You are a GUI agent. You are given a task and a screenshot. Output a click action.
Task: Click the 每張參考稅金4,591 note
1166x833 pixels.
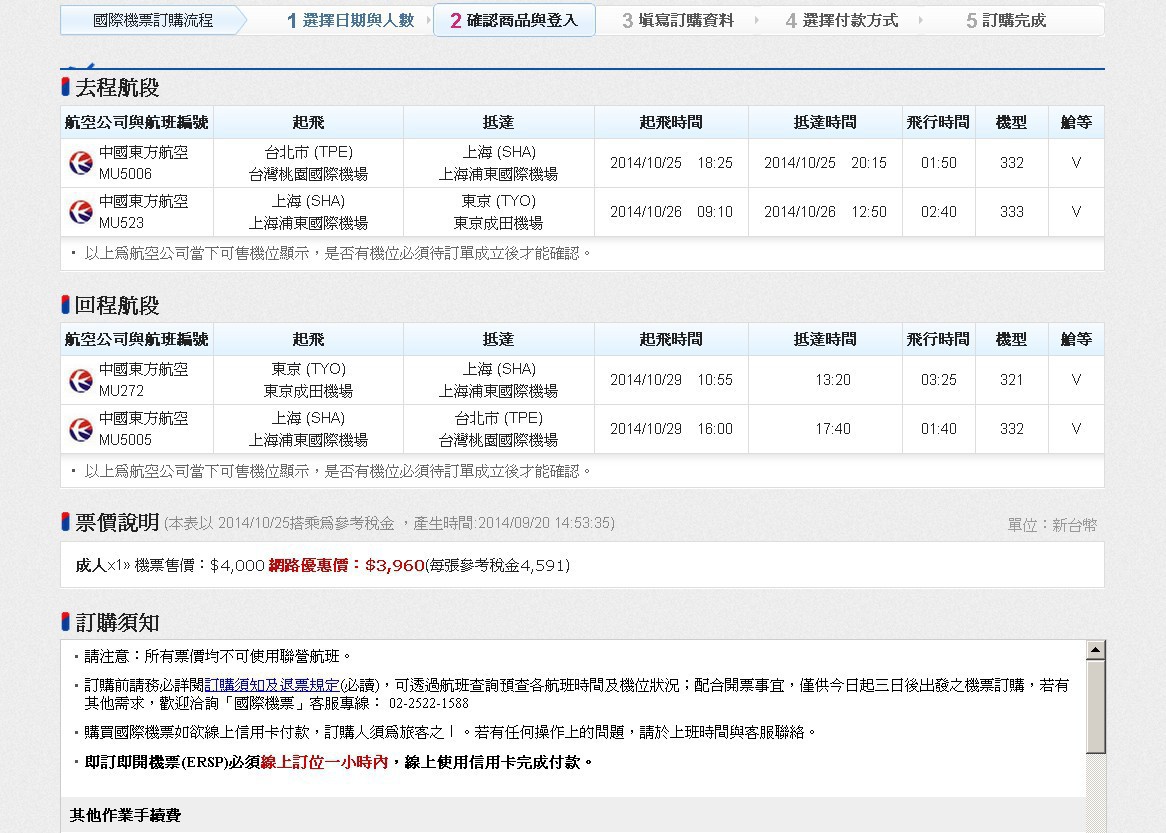pos(497,565)
